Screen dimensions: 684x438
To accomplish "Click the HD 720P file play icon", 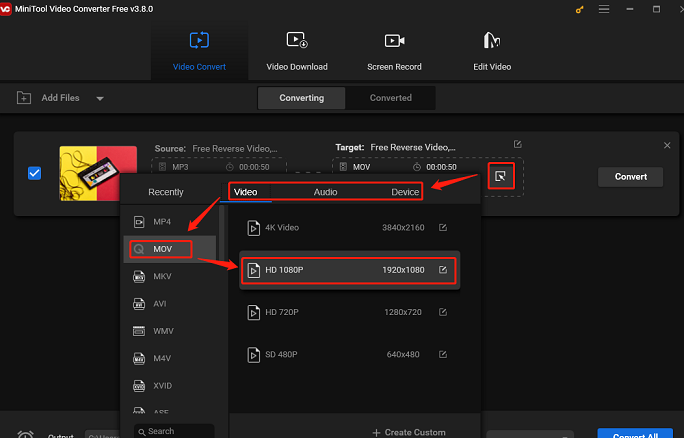I will click(253, 312).
